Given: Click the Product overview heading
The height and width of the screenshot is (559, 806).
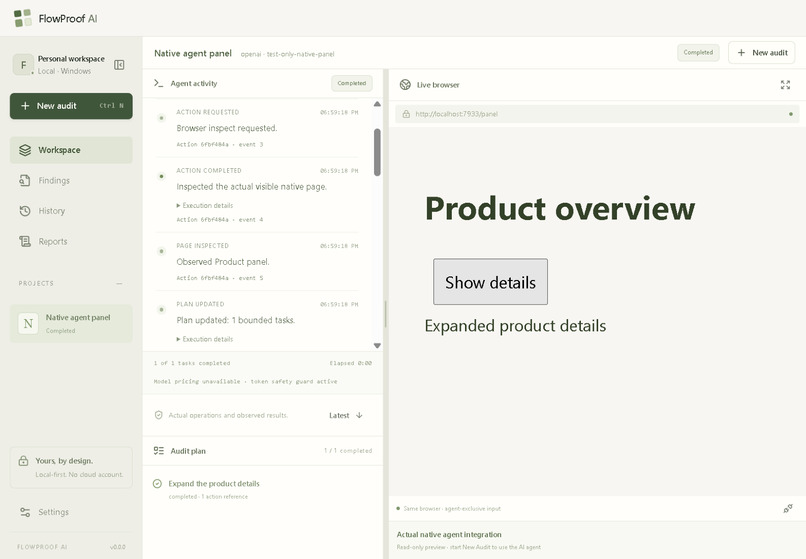Looking at the screenshot, I should pos(560,209).
